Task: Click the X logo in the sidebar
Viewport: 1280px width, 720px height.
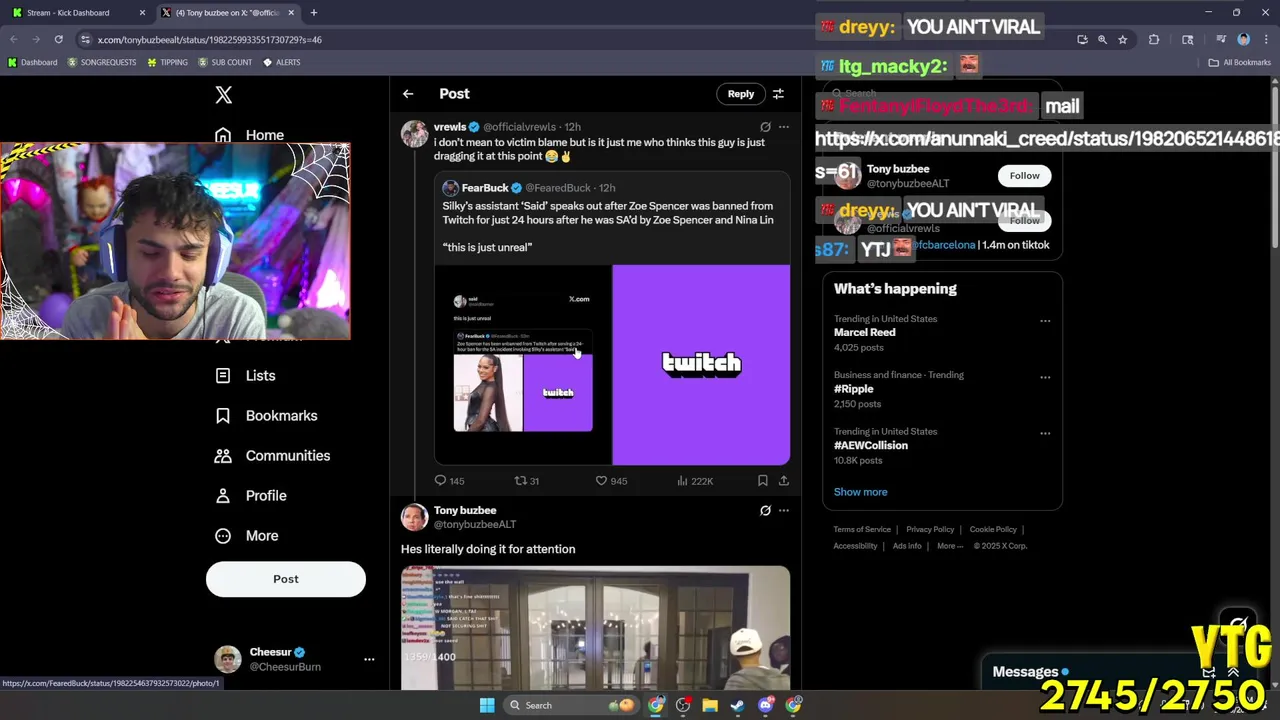Action: point(223,95)
